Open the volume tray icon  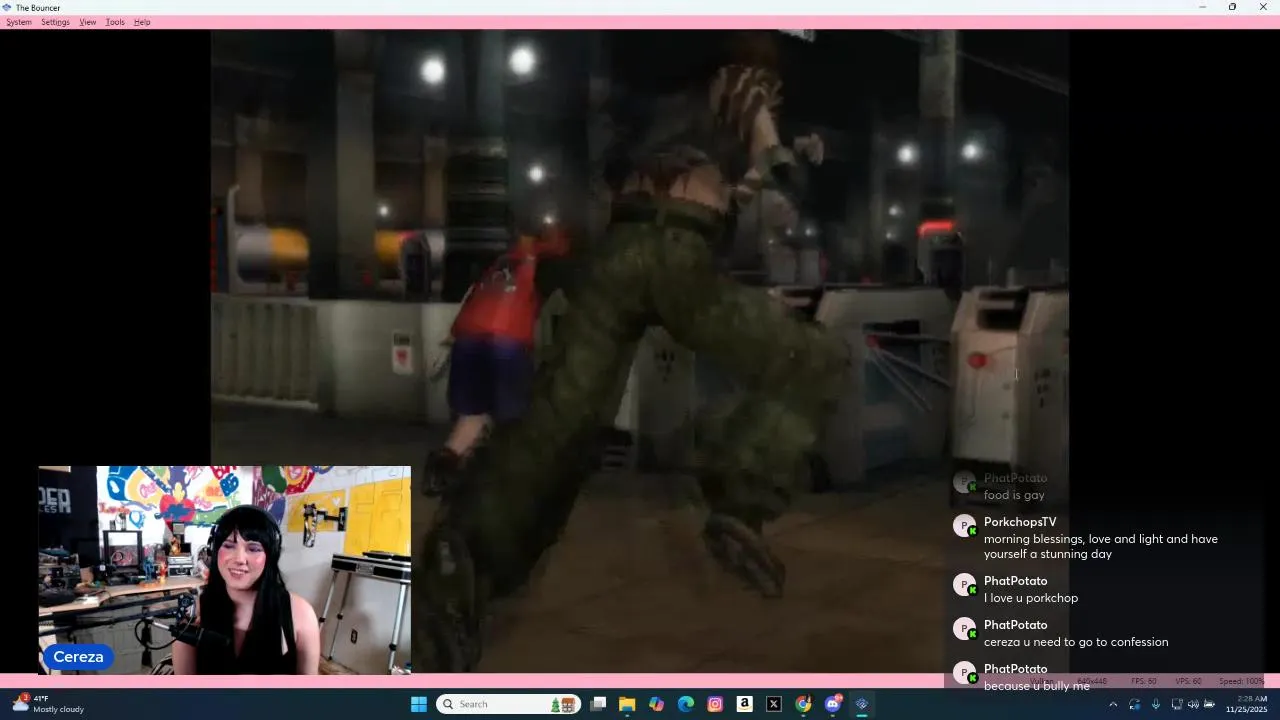(1193, 704)
